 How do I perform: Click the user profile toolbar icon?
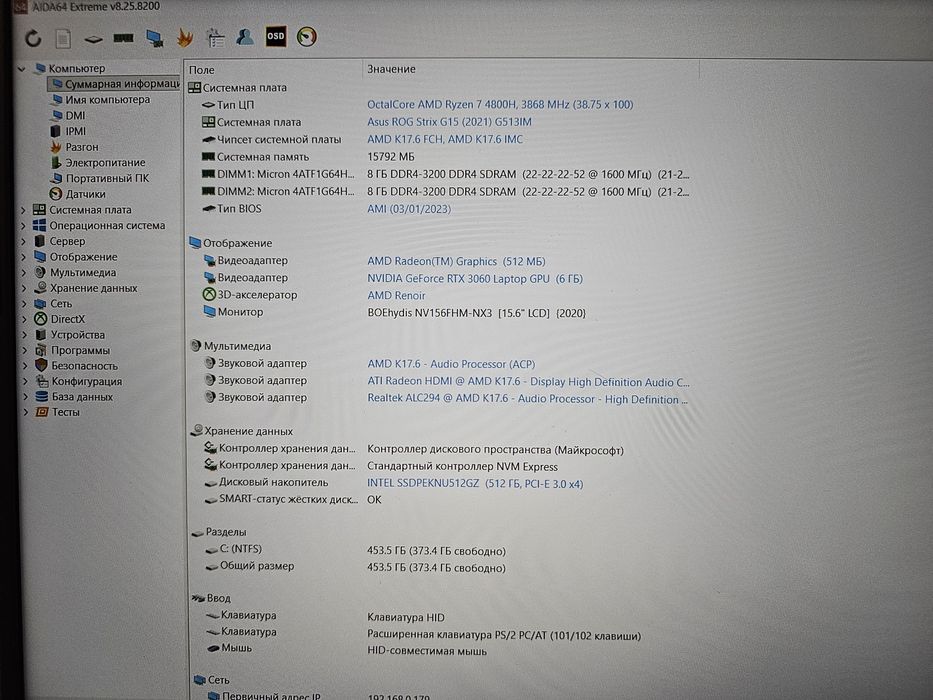245,37
